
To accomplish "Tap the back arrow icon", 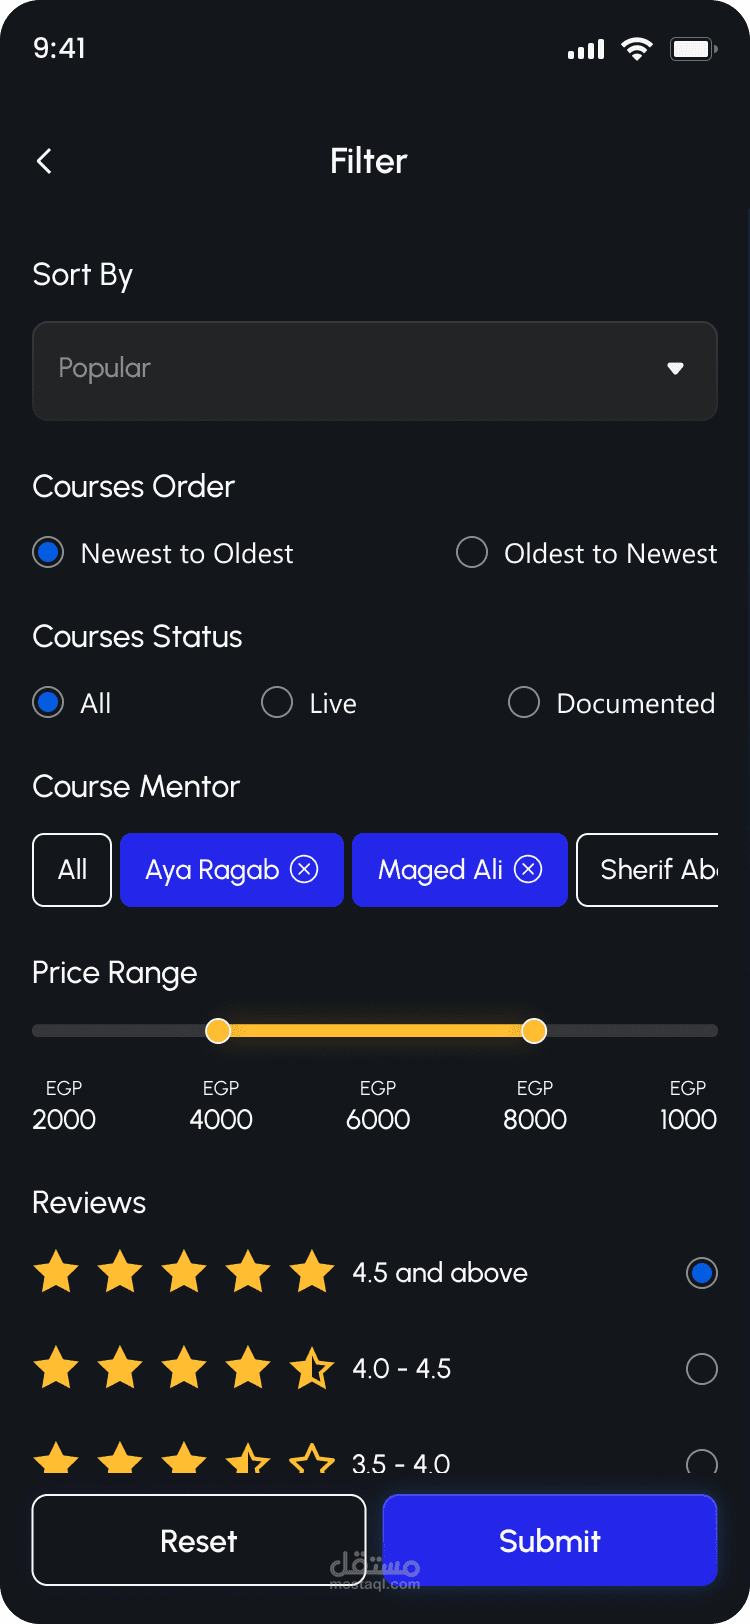I will click(44, 161).
